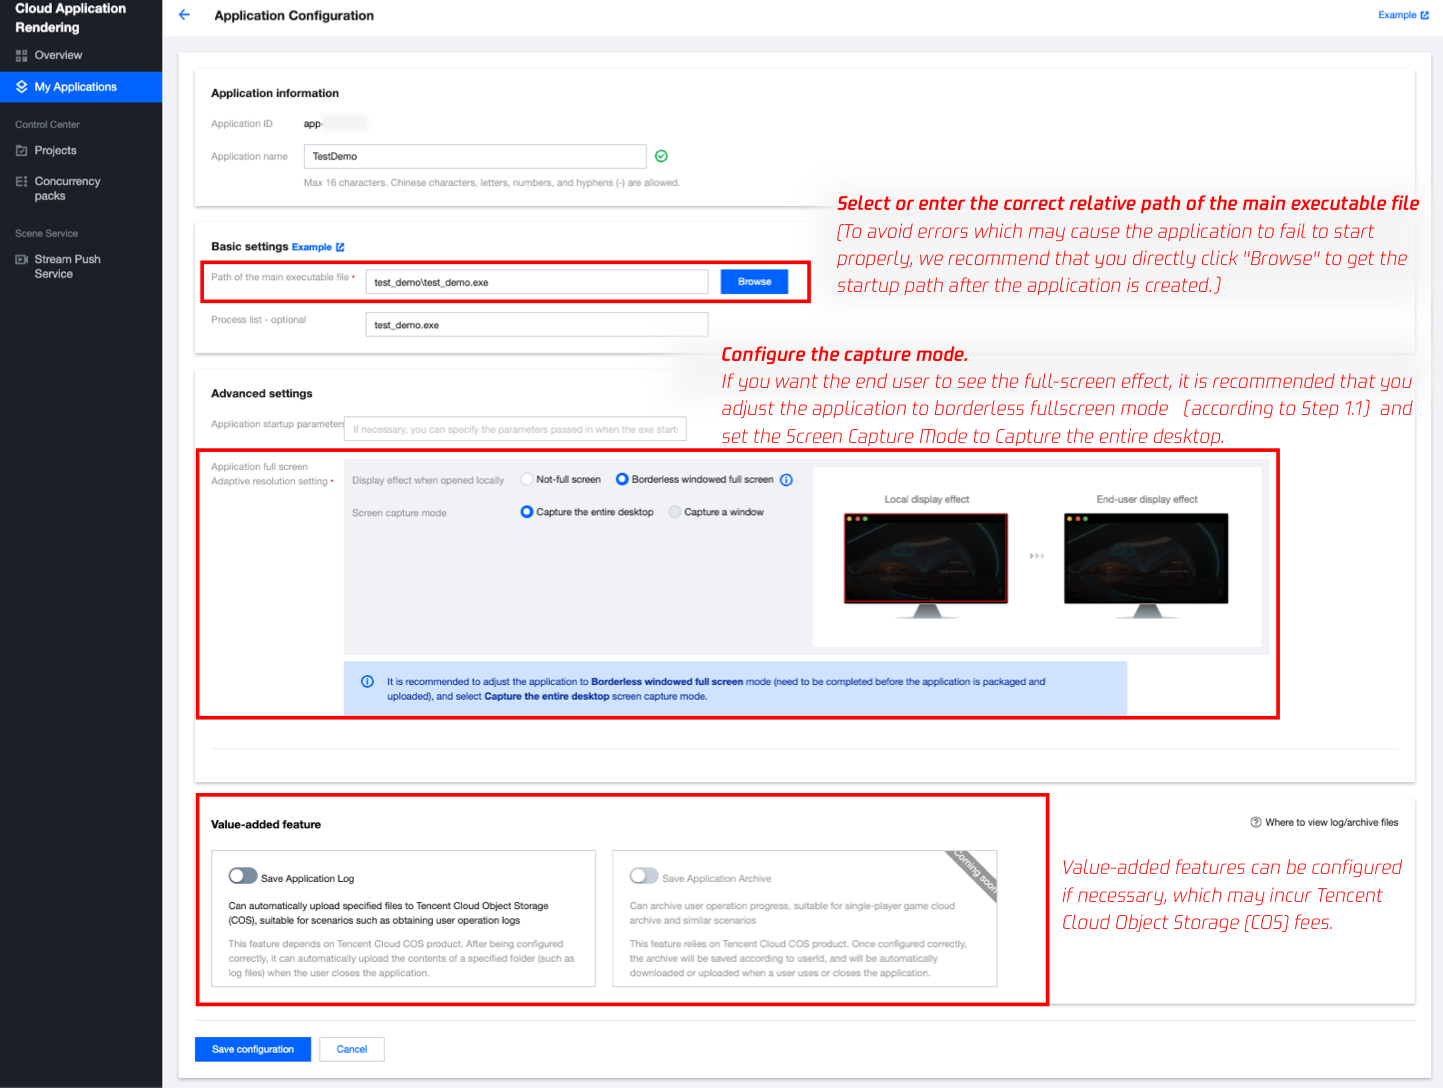
Task: Click the Stream Push Service sidebar icon
Action: (x=22, y=260)
